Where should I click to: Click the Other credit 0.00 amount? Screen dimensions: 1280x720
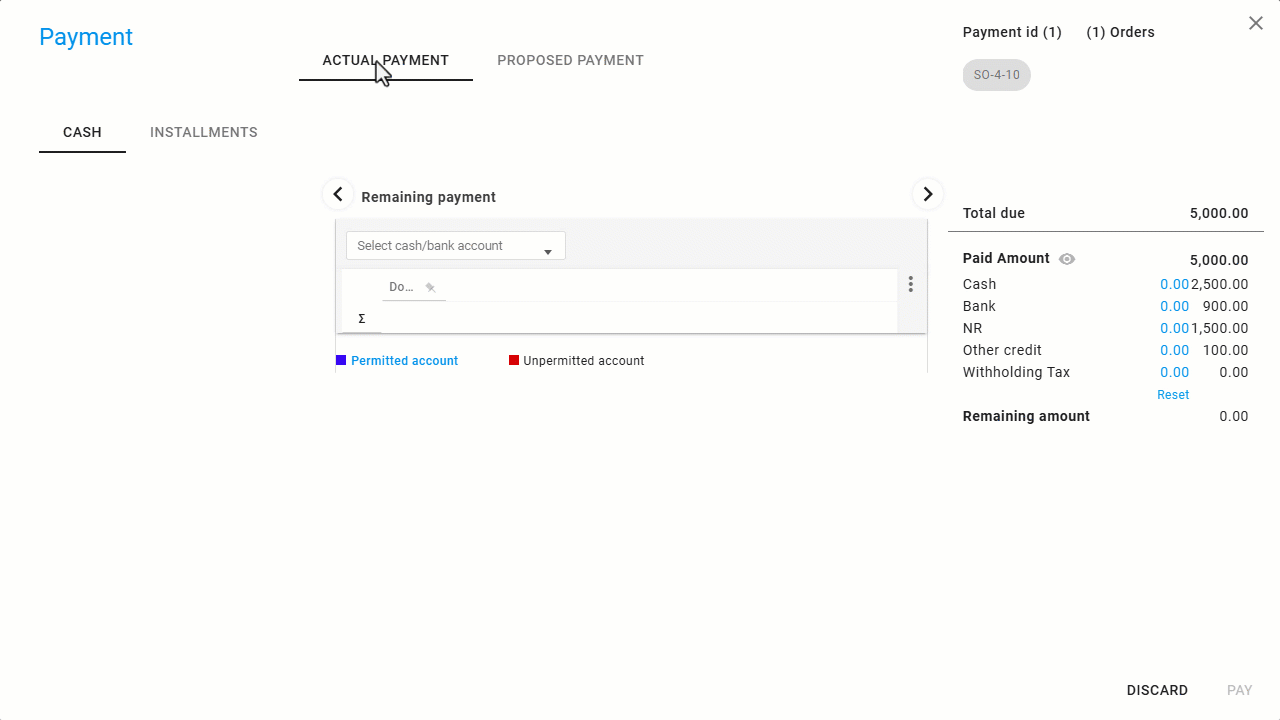click(x=1175, y=350)
